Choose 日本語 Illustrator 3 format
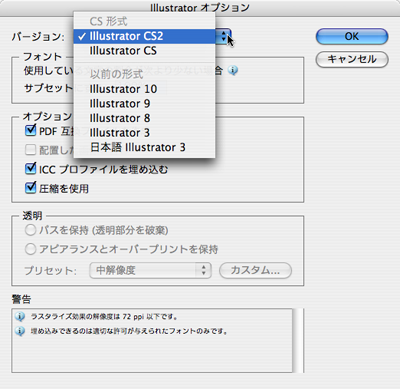Screen dimensions: 400x389 click(144, 147)
